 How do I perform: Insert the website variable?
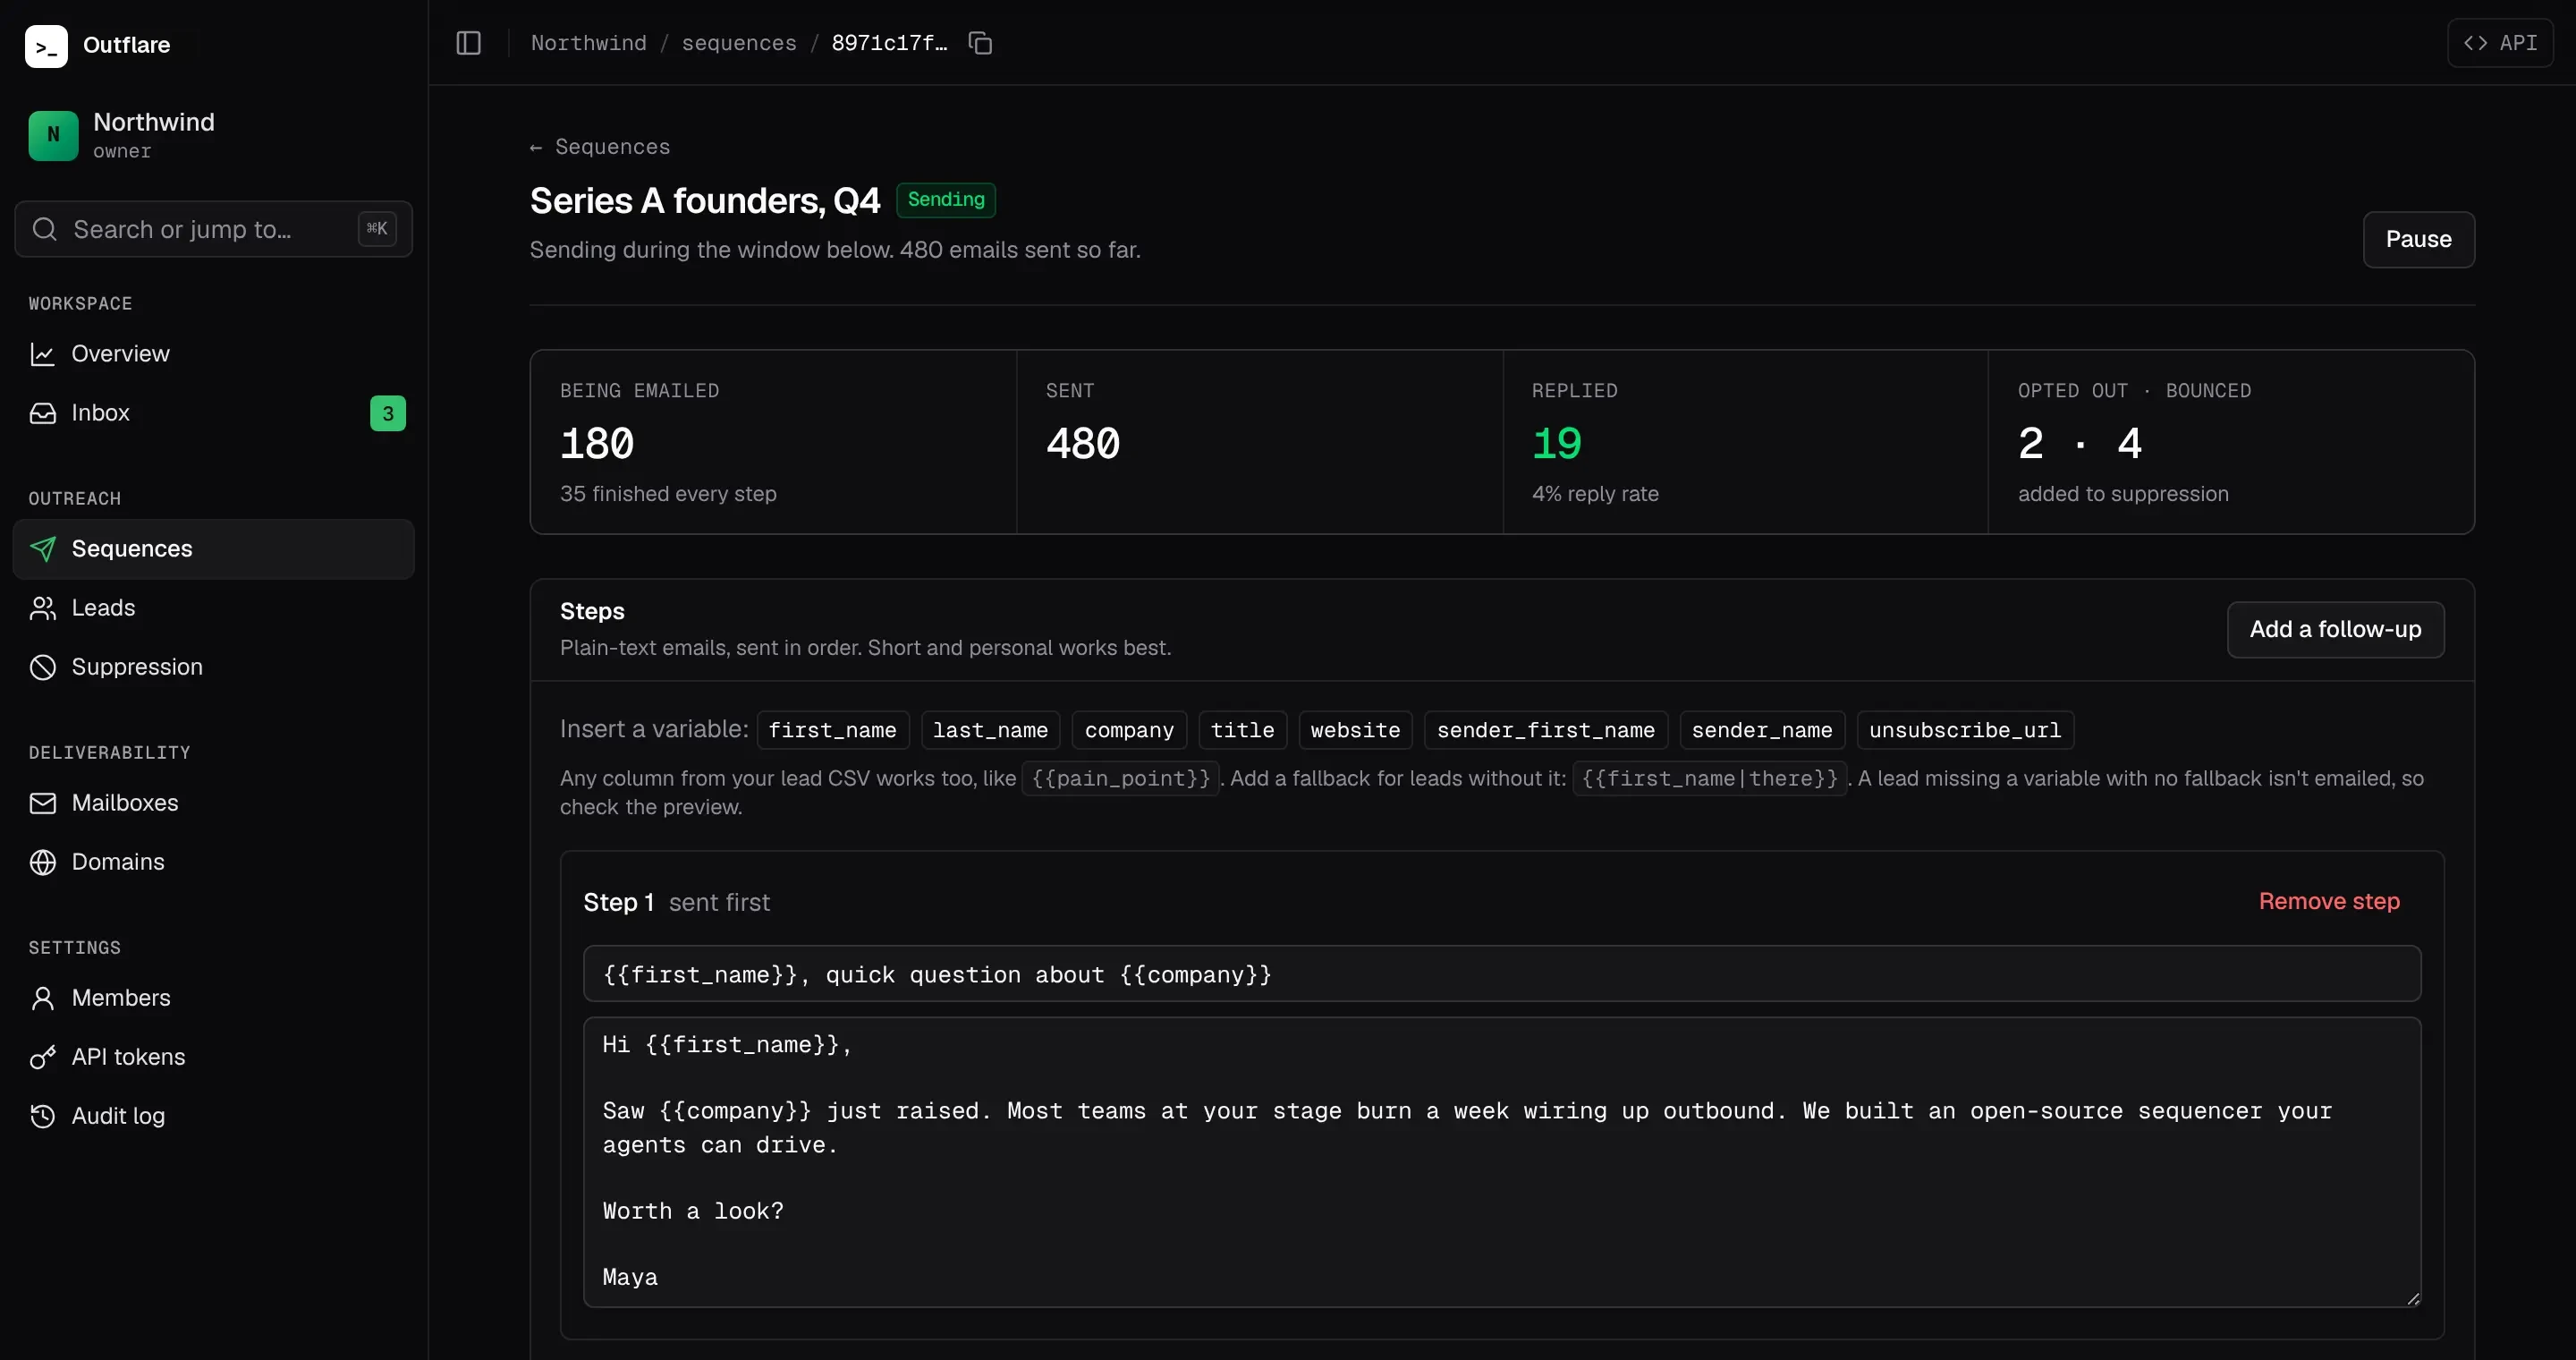click(1355, 730)
